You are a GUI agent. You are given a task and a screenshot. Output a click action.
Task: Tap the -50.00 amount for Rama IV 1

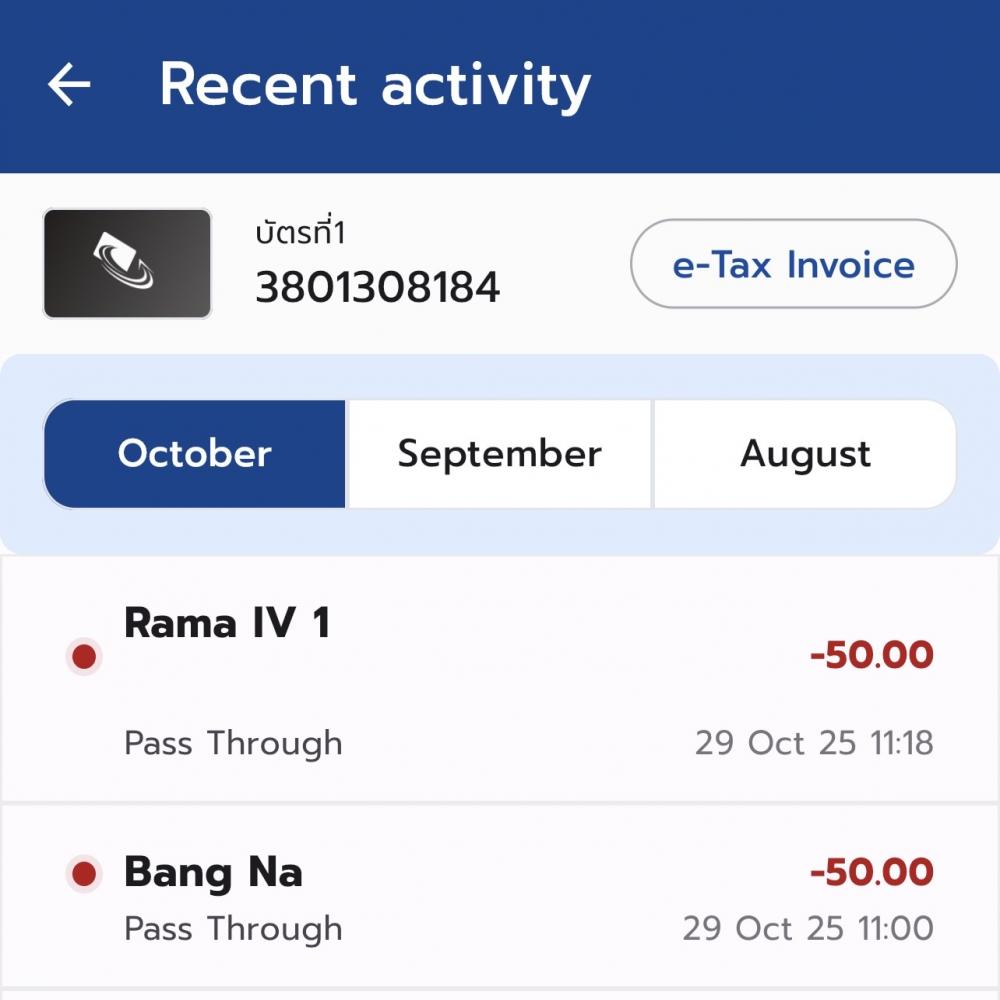tap(871, 656)
